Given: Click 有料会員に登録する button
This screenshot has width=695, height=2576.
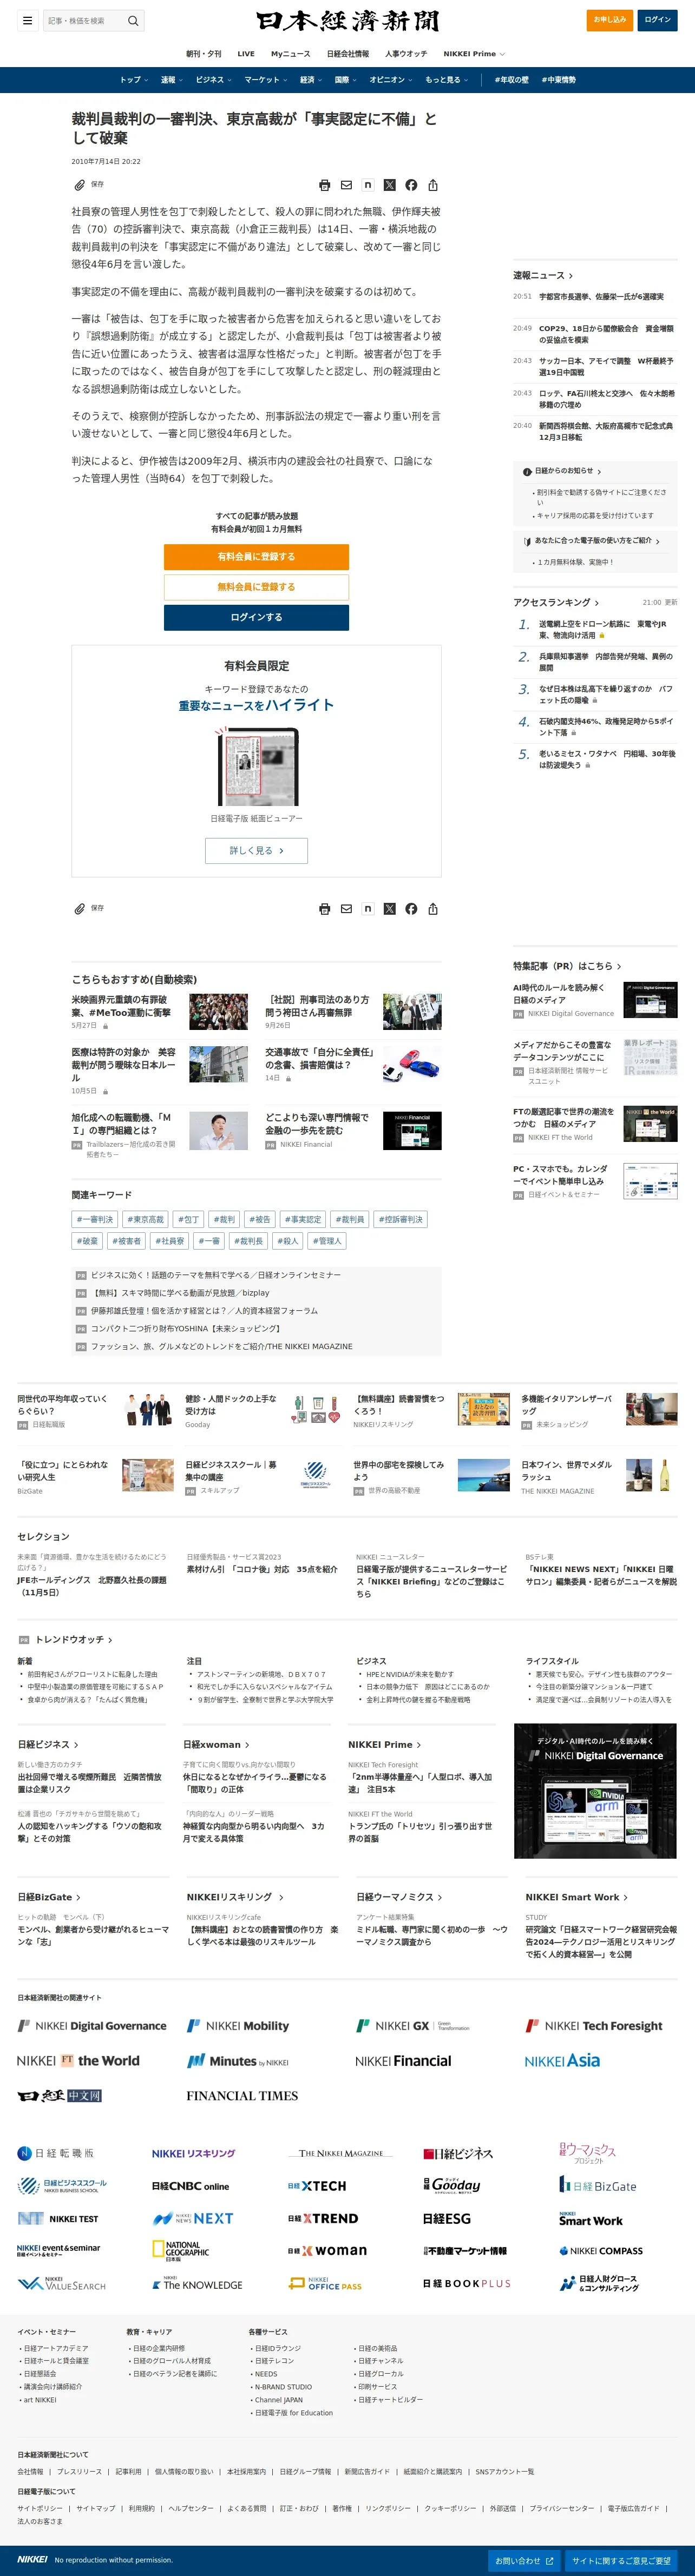Looking at the screenshot, I should coord(256,557).
